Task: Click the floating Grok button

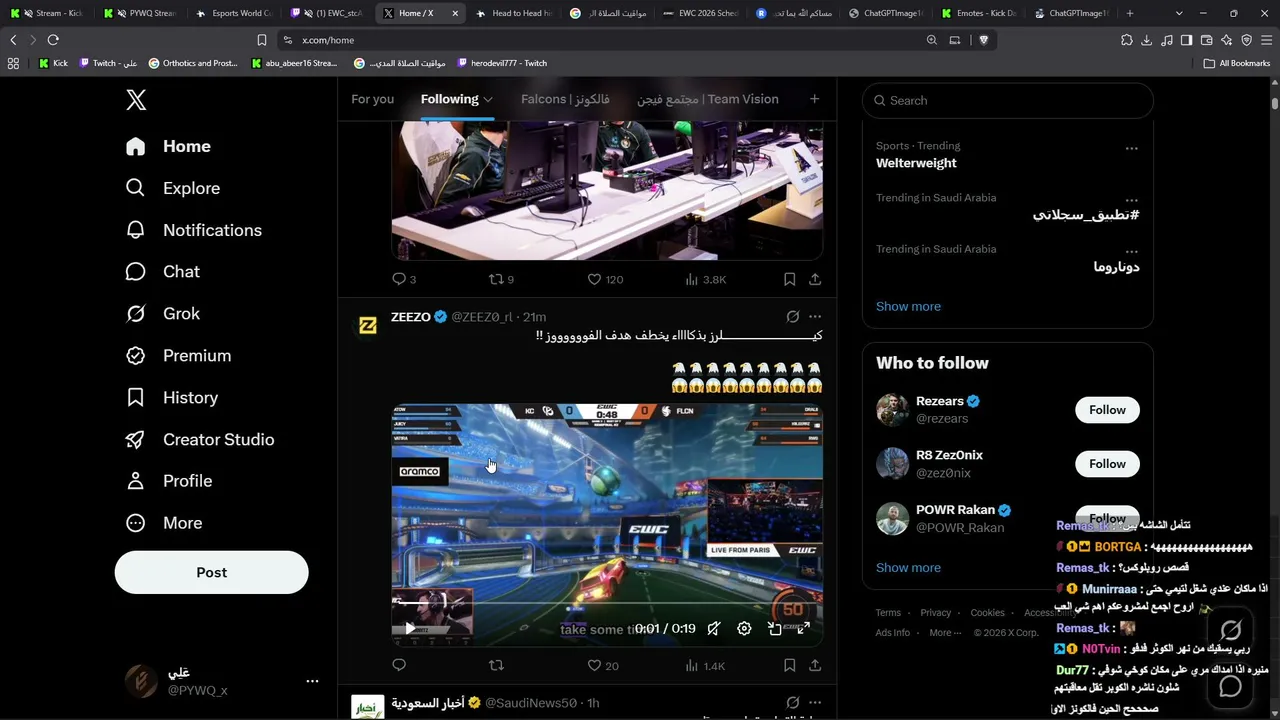Action: [x=1231, y=630]
